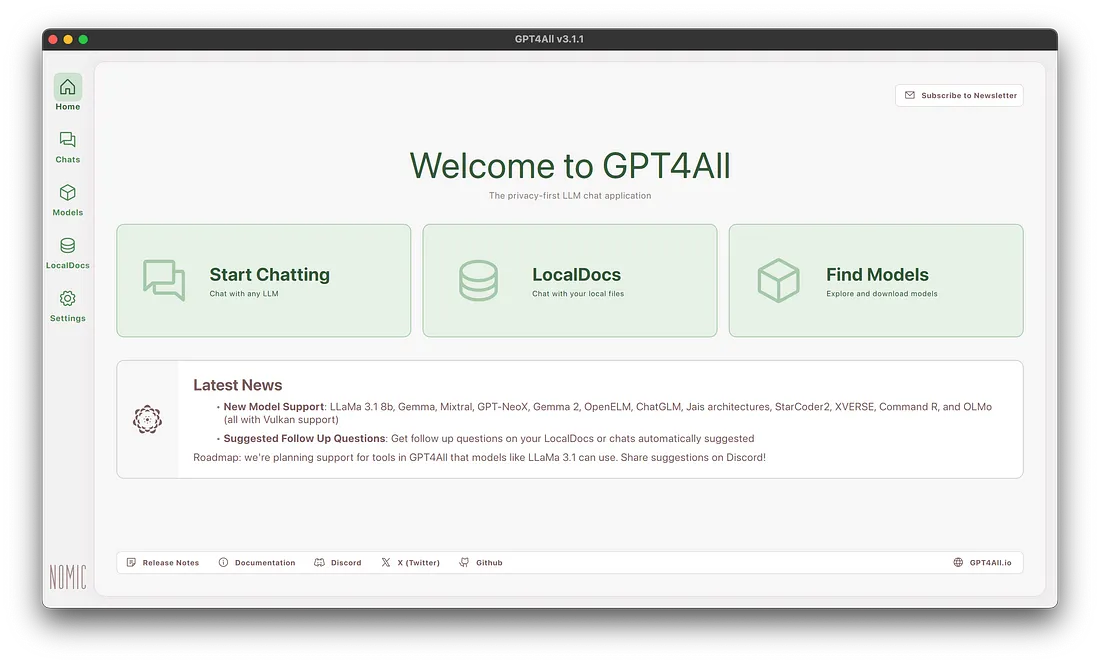The image size is (1100, 664).
Task: Subscribe to the Newsletter
Action: click(x=959, y=95)
